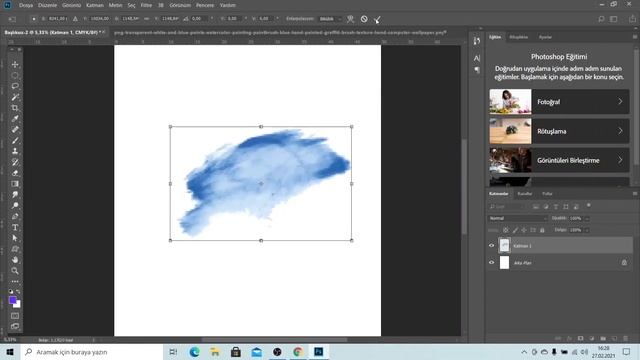Select the Clone Stamp tool

(x=15, y=151)
